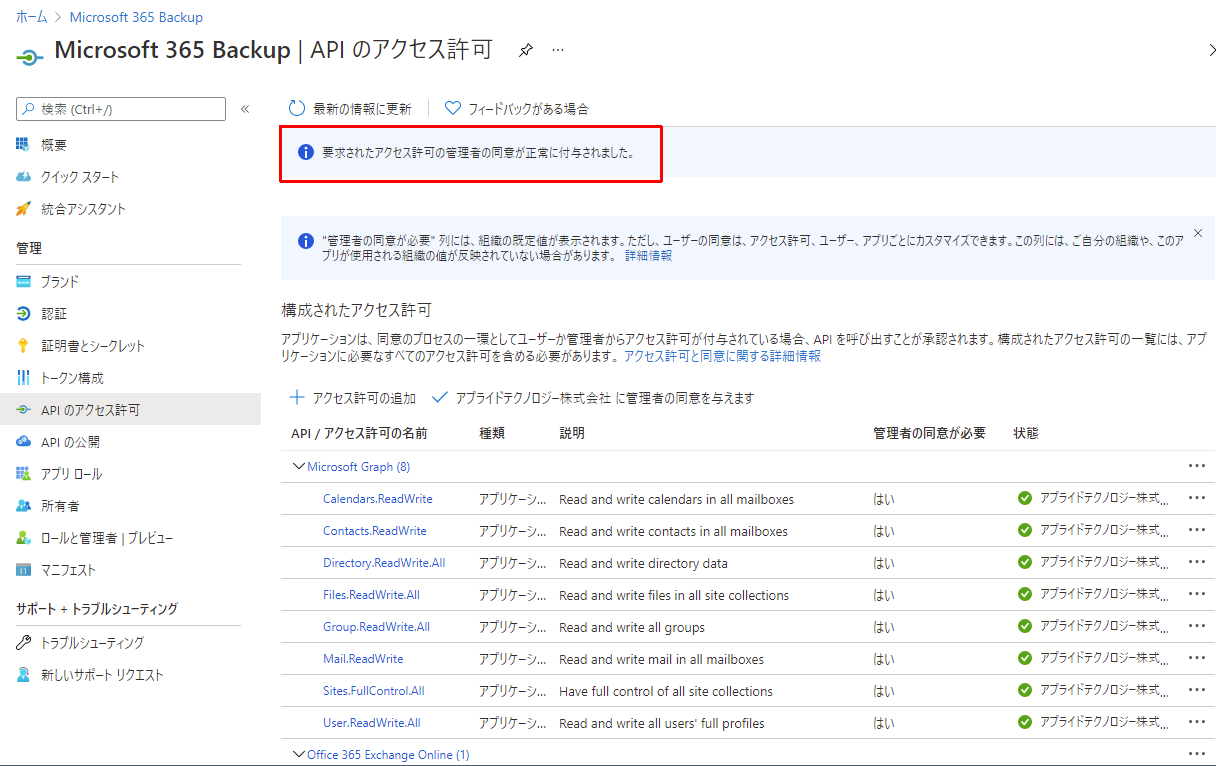Click the plus icon for アクセス許可の追加
This screenshot has height=766, width=1216.
click(297, 397)
